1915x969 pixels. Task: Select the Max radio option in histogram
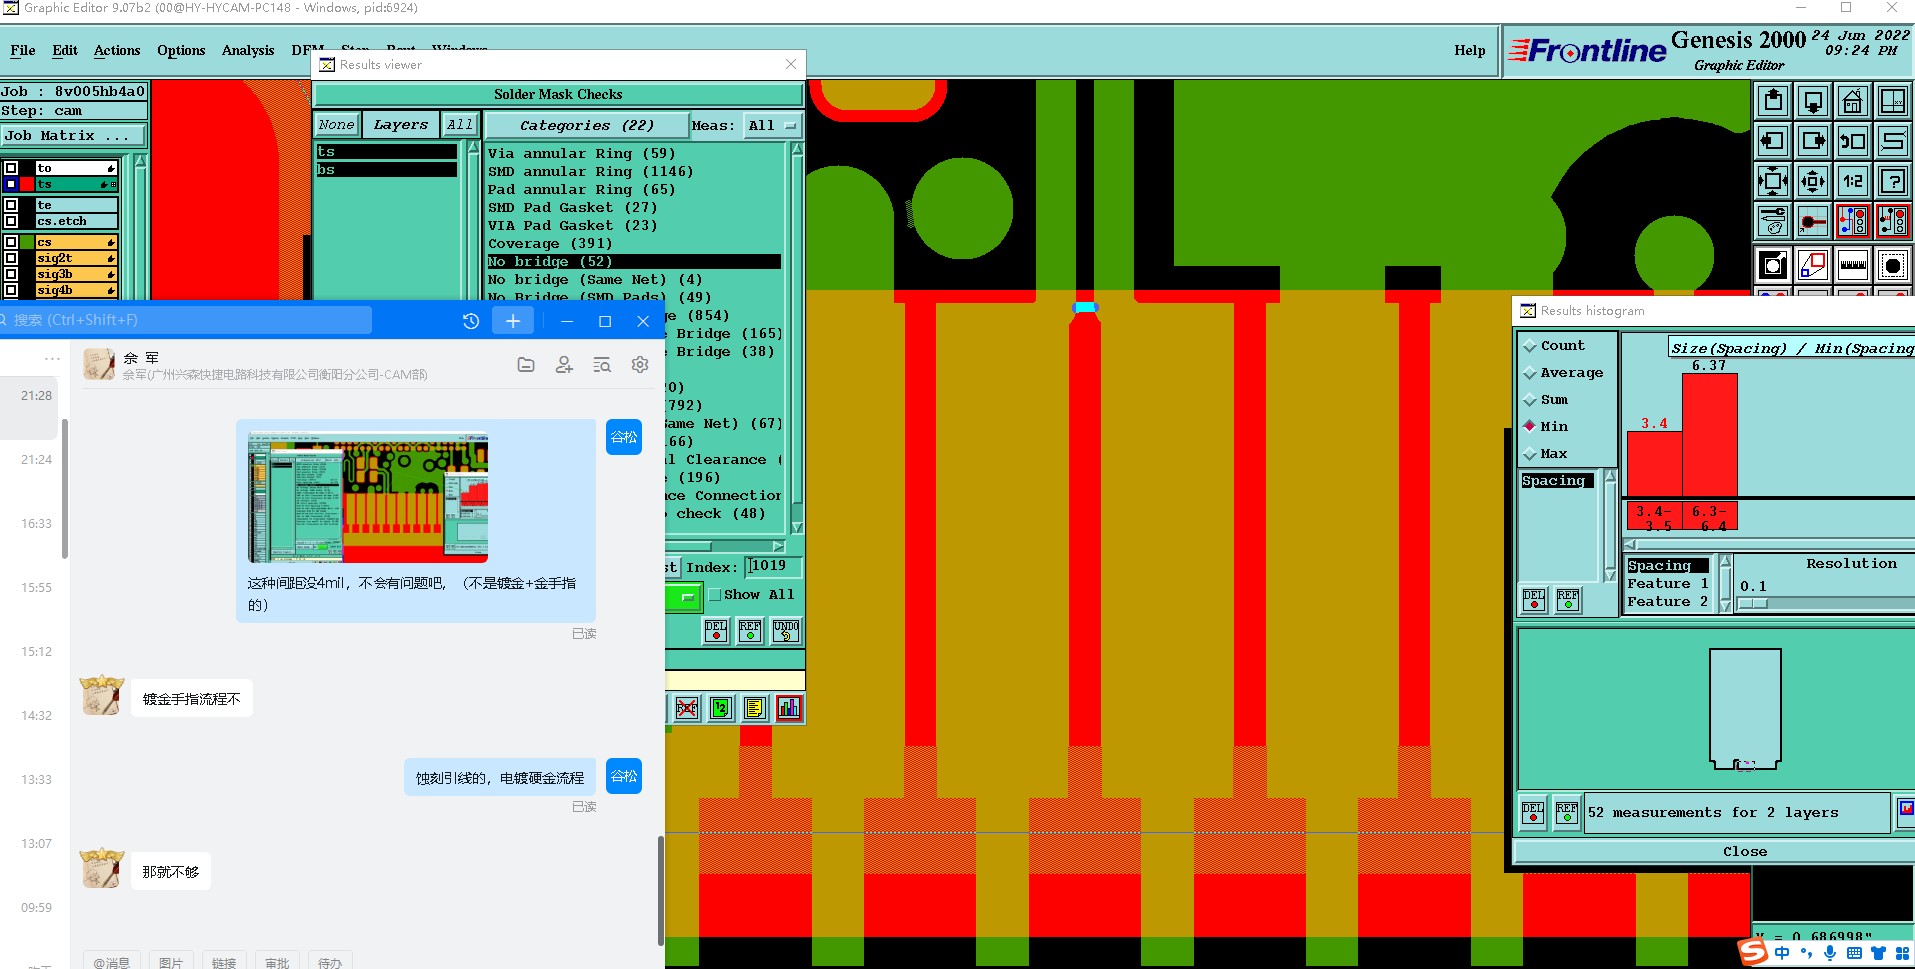1529,454
